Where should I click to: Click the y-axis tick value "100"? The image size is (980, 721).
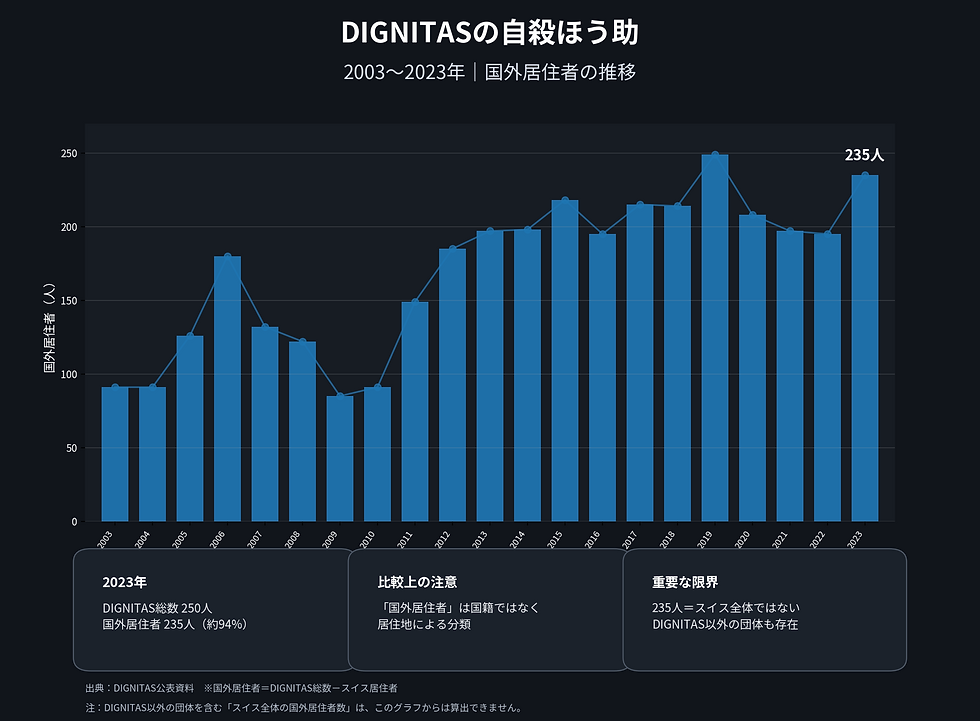coord(69,375)
